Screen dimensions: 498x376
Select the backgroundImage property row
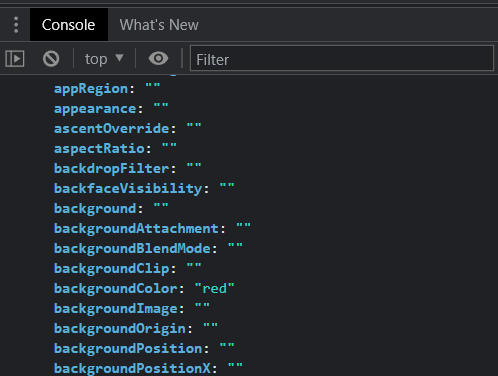[x=132, y=309]
